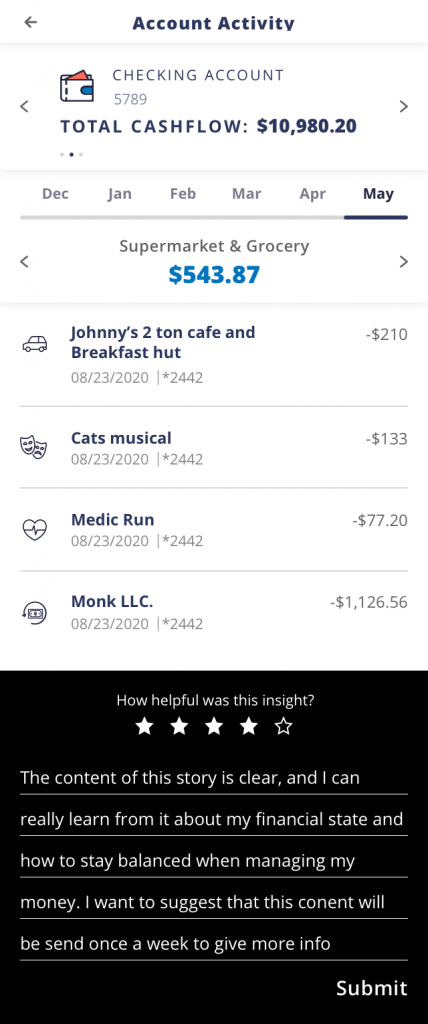
Task: Open the Monk LLC. transaction
Action: pyautogui.click(x=214, y=613)
